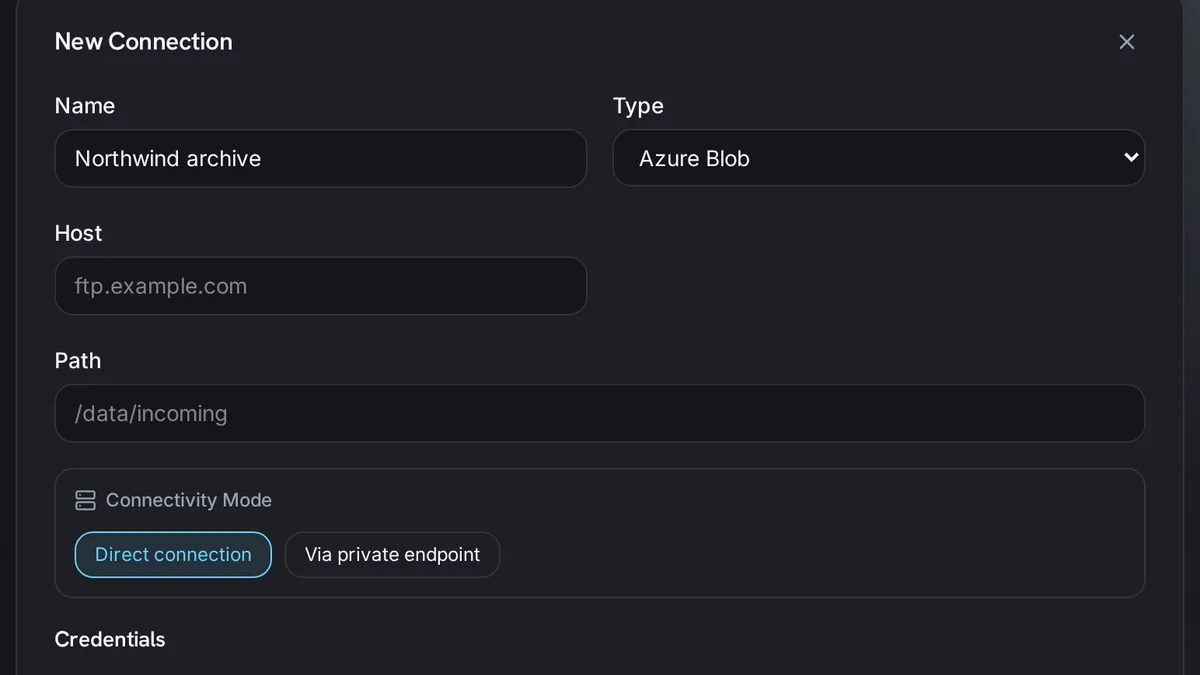Click the New Connection title

[143, 41]
